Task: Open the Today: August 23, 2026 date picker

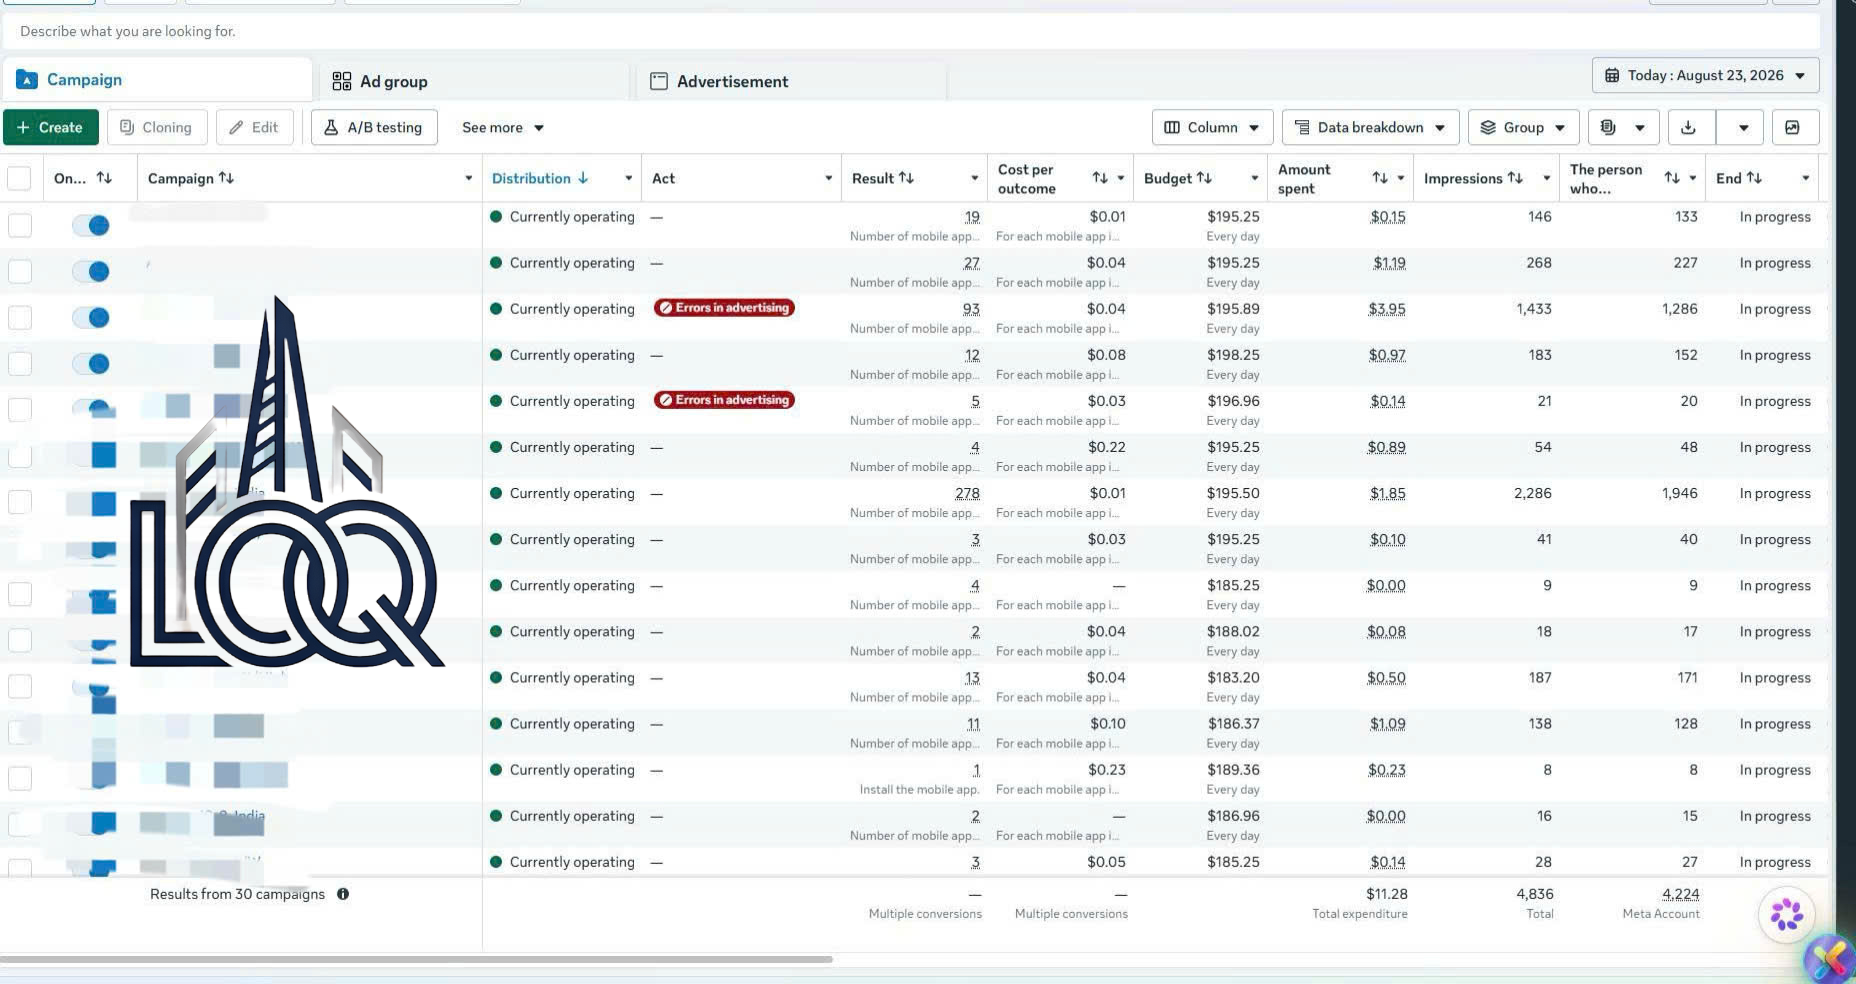Action: point(1705,75)
